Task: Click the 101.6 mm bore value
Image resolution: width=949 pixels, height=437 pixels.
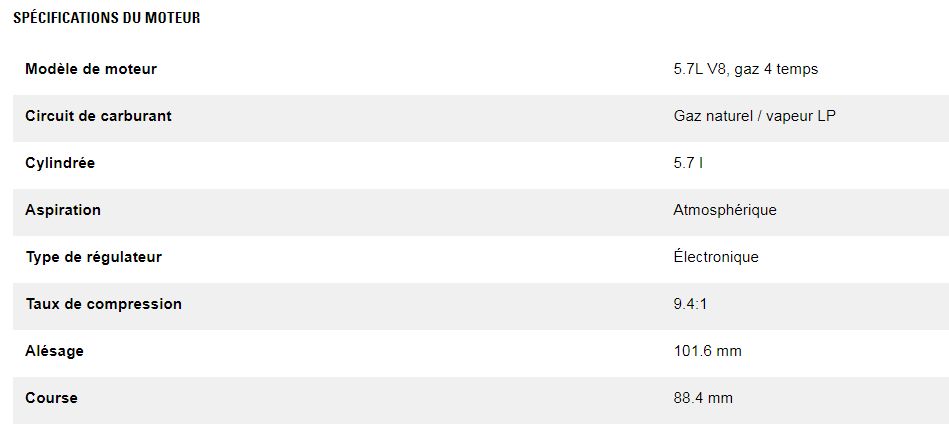Action: pos(707,351)
